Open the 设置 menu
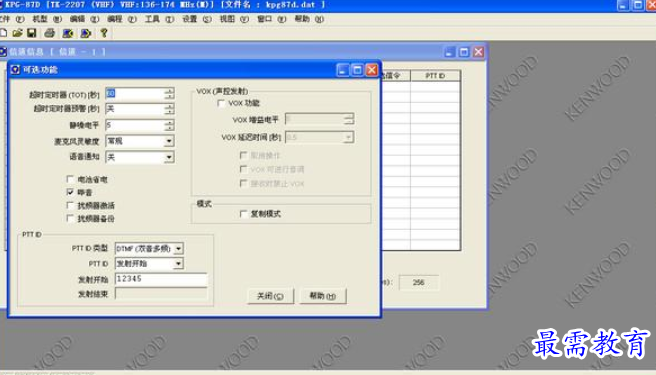 [x=197, y=19]
